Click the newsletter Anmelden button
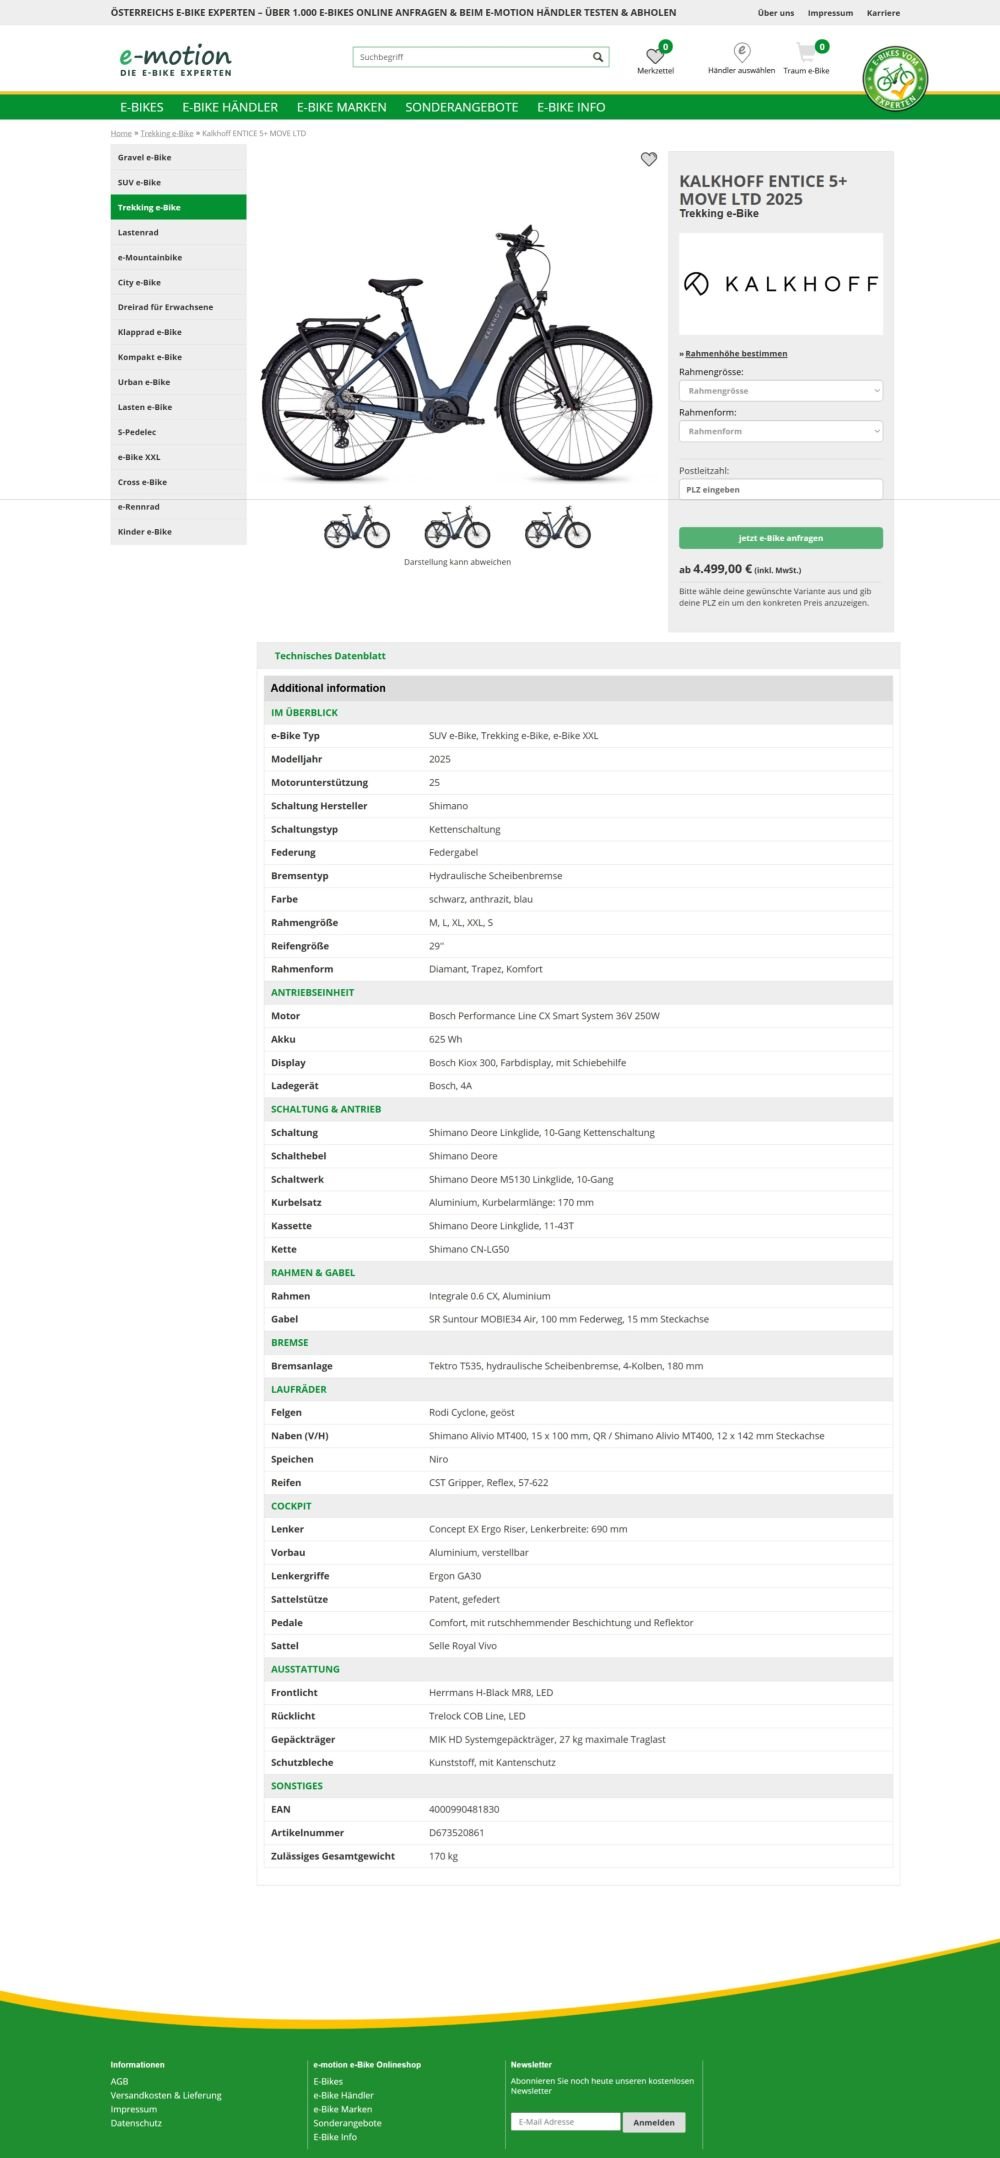 [x=654, y=2122]
